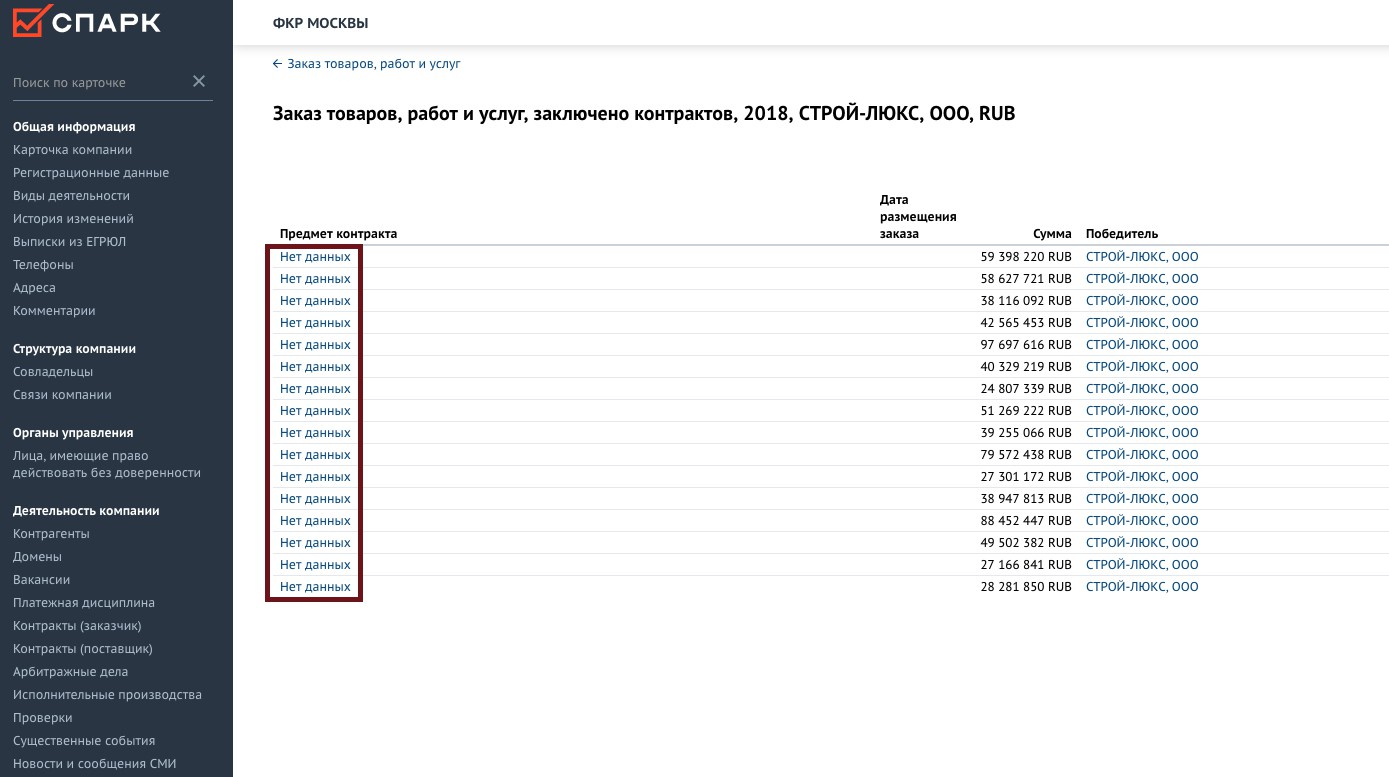Open Виды деятельности section
Image resolution: width=1389 pixels, height=777 pixels.
pos(71,196)
